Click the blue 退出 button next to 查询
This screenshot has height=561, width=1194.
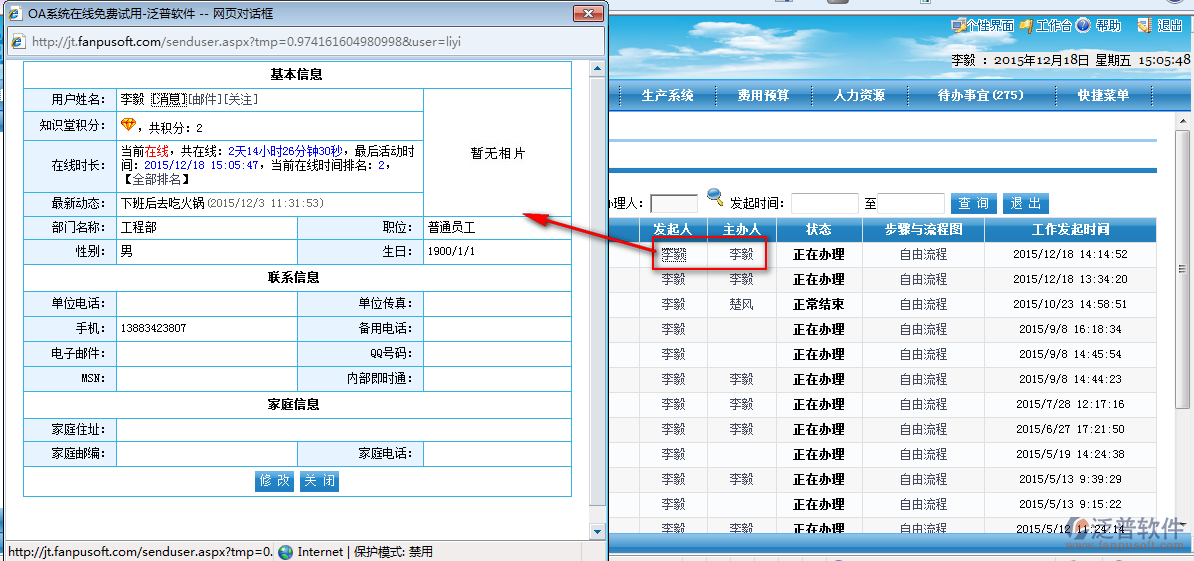[1026, 203]
